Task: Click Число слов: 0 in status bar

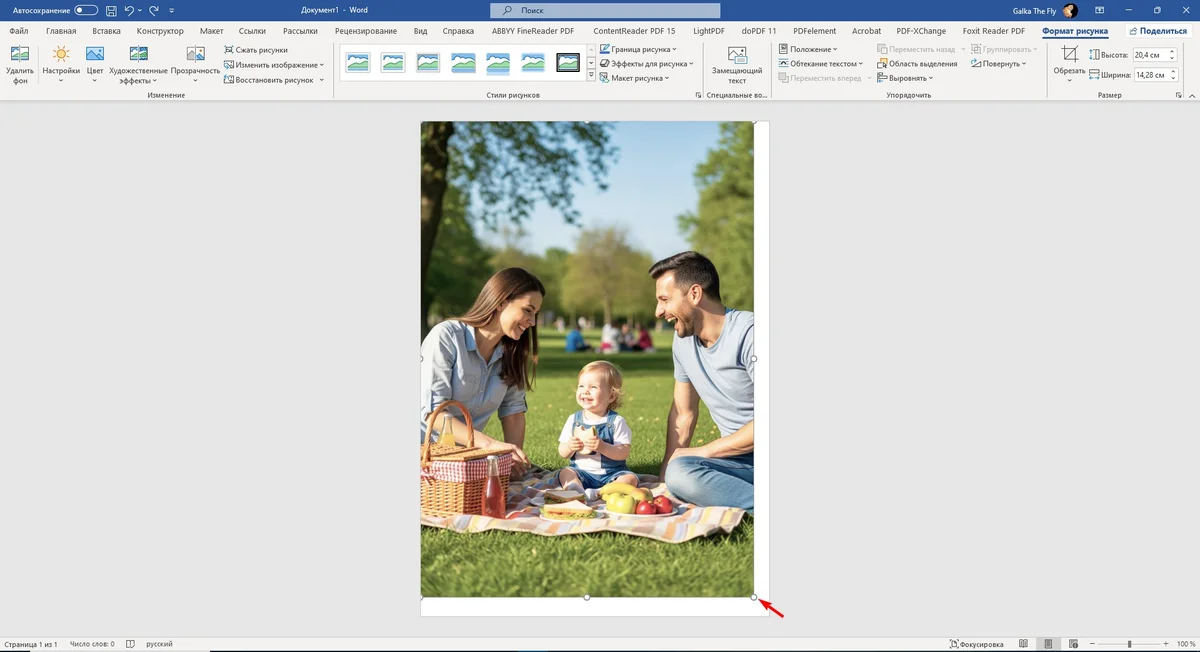Action: (x=91, y=644)
